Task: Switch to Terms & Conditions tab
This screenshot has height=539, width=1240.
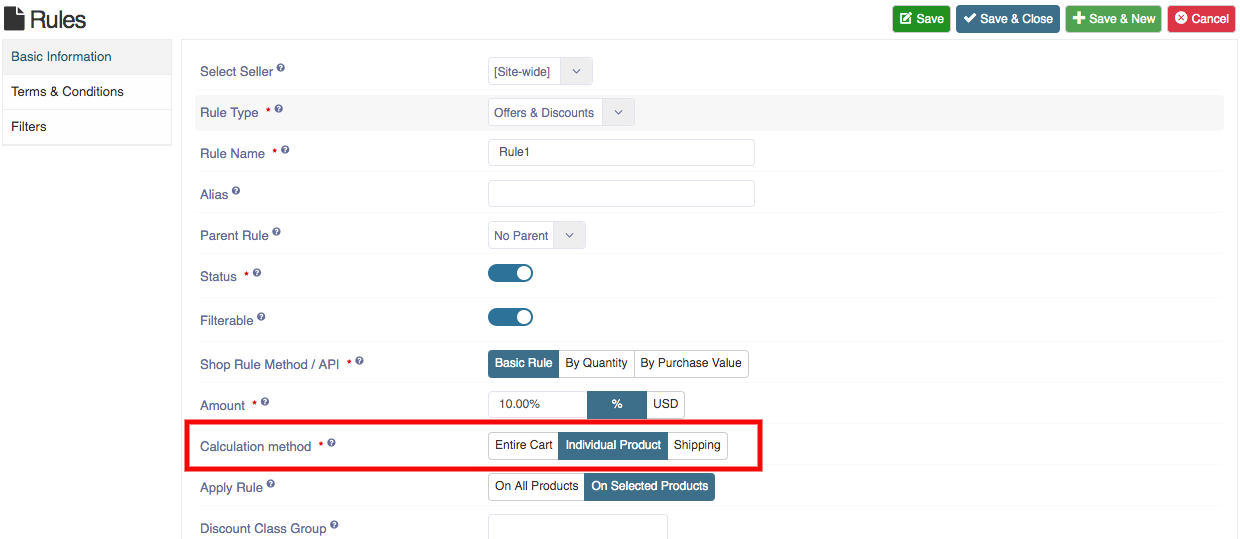Action: 87,92
